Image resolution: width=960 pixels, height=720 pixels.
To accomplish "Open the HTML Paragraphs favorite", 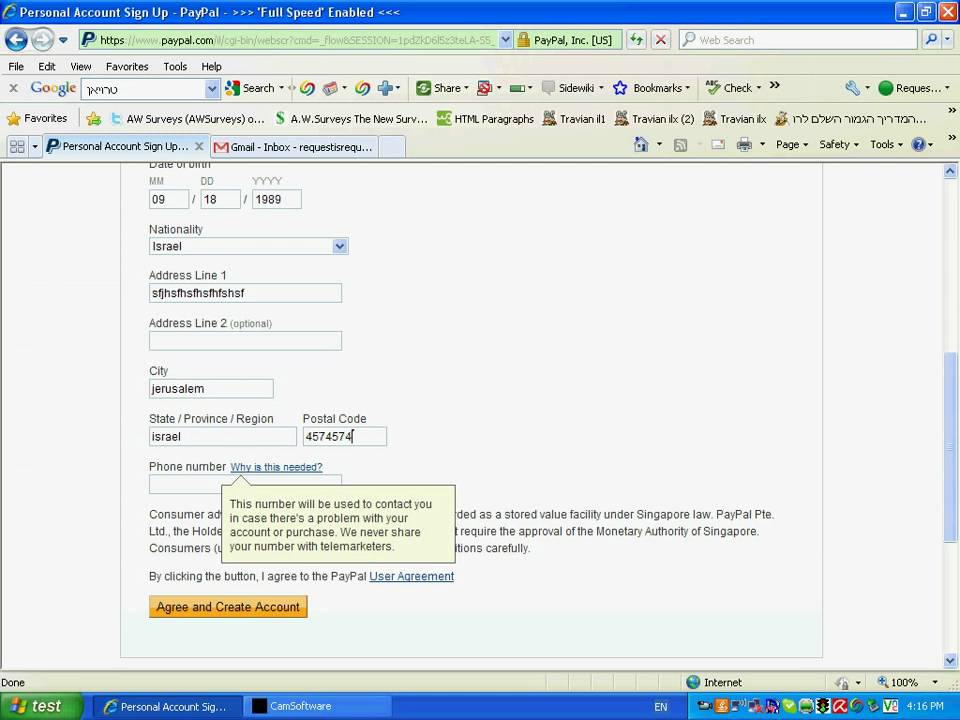I will point(486,119).
